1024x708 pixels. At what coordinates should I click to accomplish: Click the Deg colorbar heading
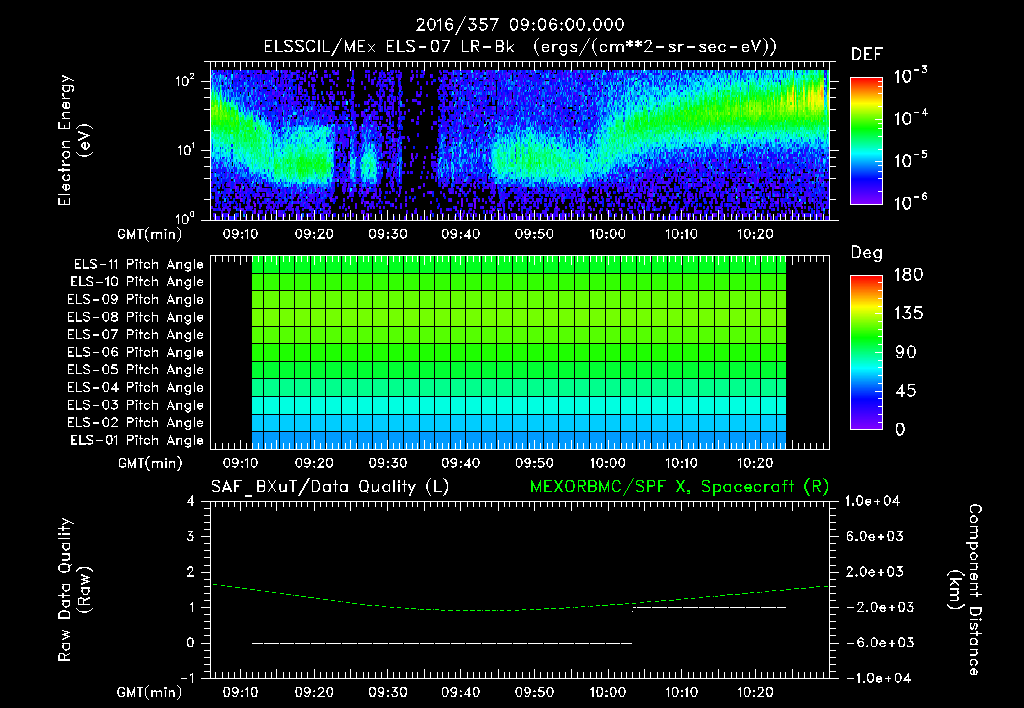[867, 253]
